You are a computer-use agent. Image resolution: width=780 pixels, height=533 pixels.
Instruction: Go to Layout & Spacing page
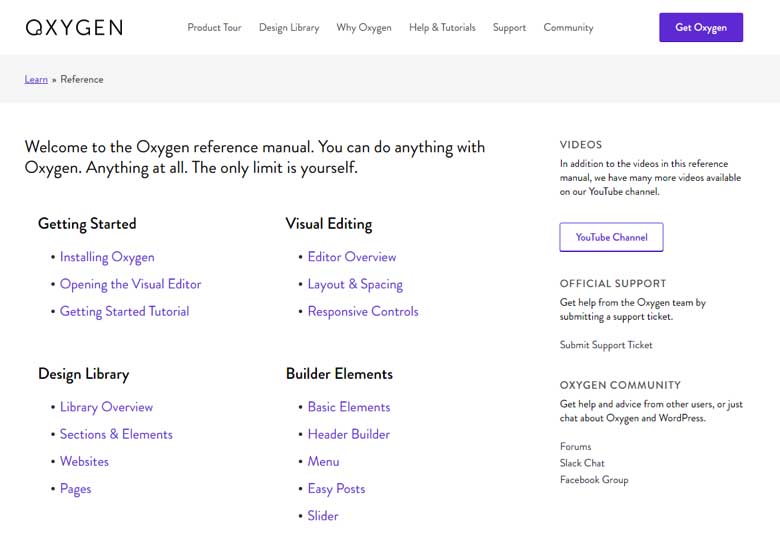[355, 285]
